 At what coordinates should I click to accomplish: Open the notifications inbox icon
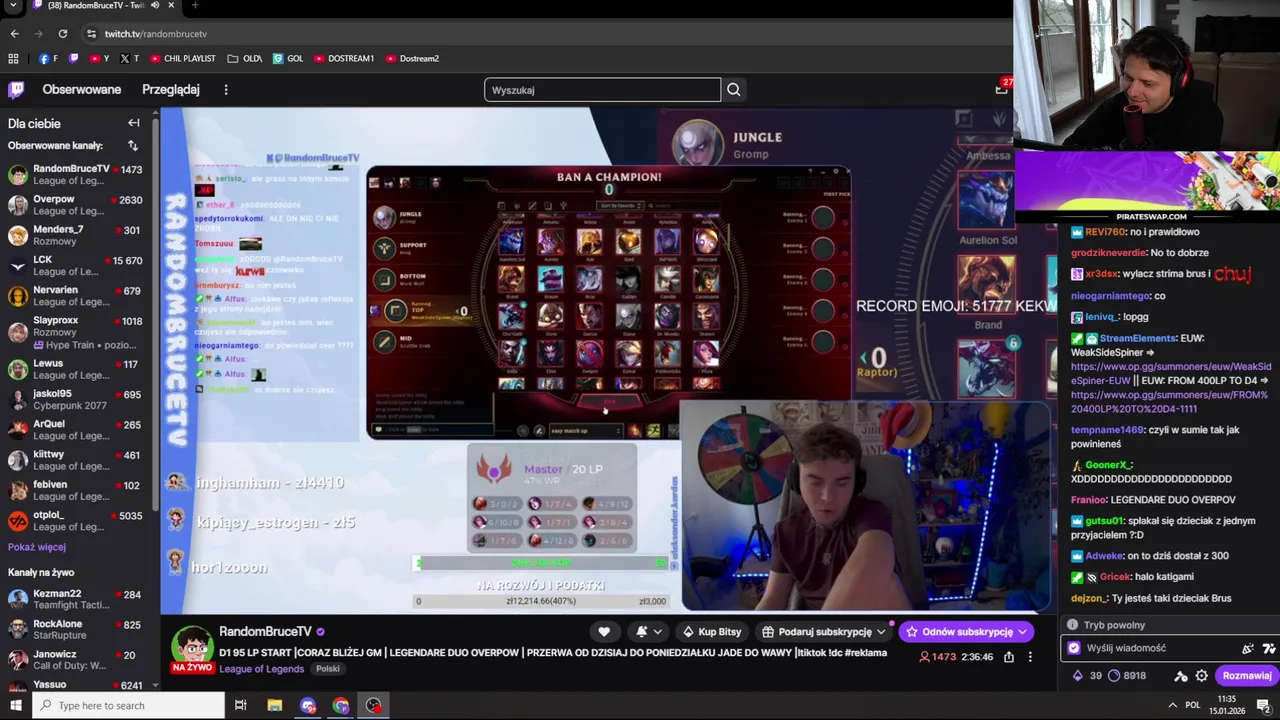1001,89
